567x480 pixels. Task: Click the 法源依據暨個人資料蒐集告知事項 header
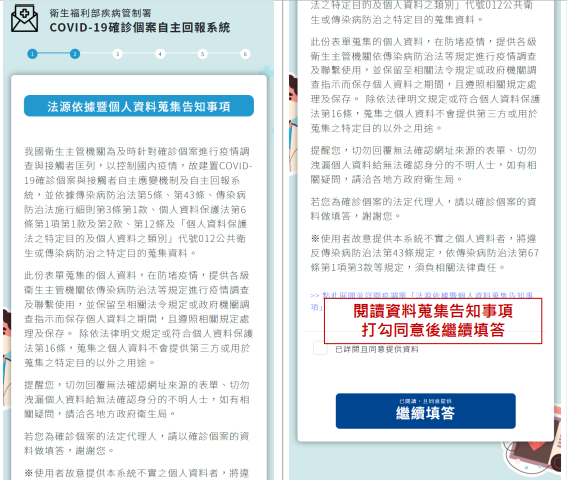pos(139,106)
